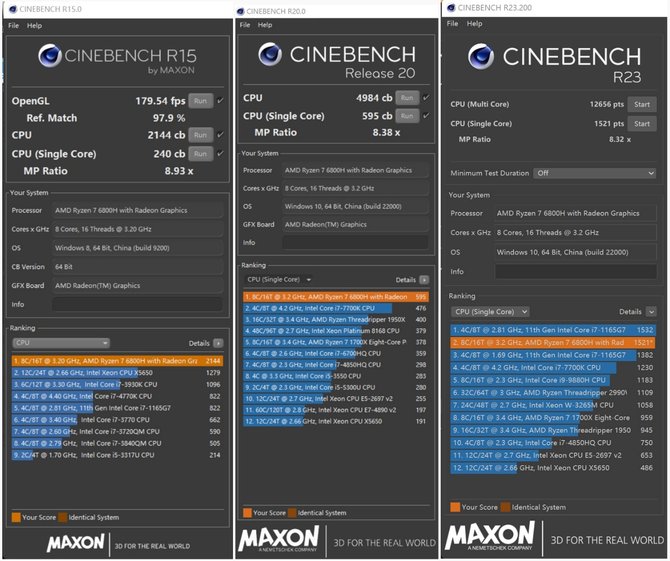
Task: Select Core i5-3317U row in R15 ranking
Action: [x=118, y=455]
